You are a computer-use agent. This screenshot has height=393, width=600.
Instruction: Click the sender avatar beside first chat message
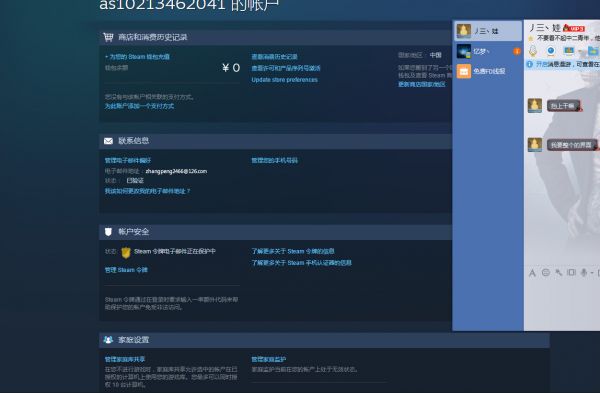coord(535,106)
